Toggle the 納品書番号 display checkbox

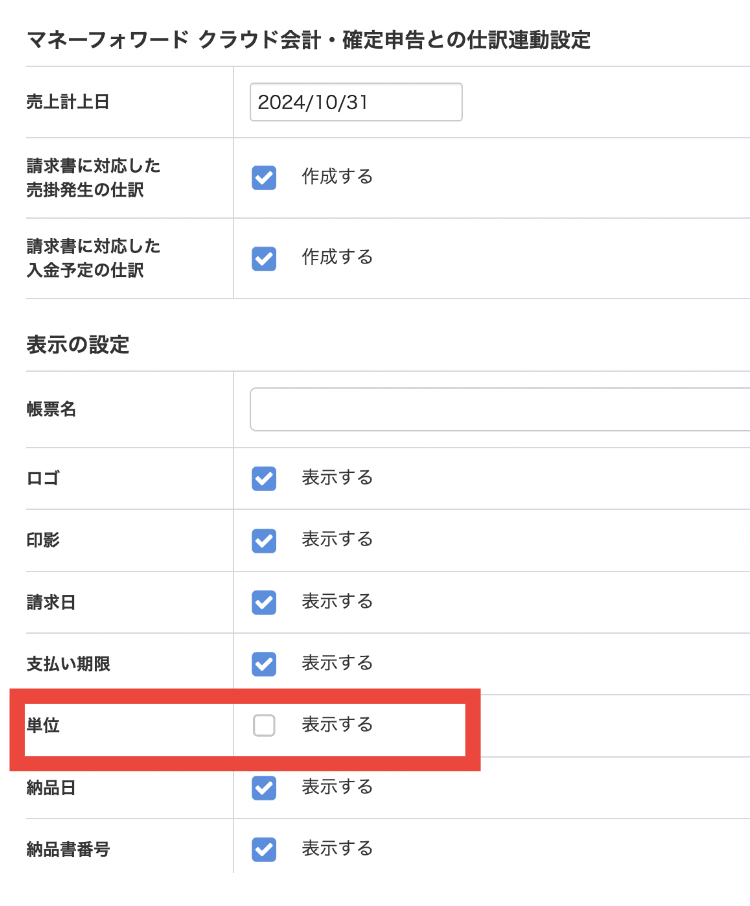[x=264, y=850]
